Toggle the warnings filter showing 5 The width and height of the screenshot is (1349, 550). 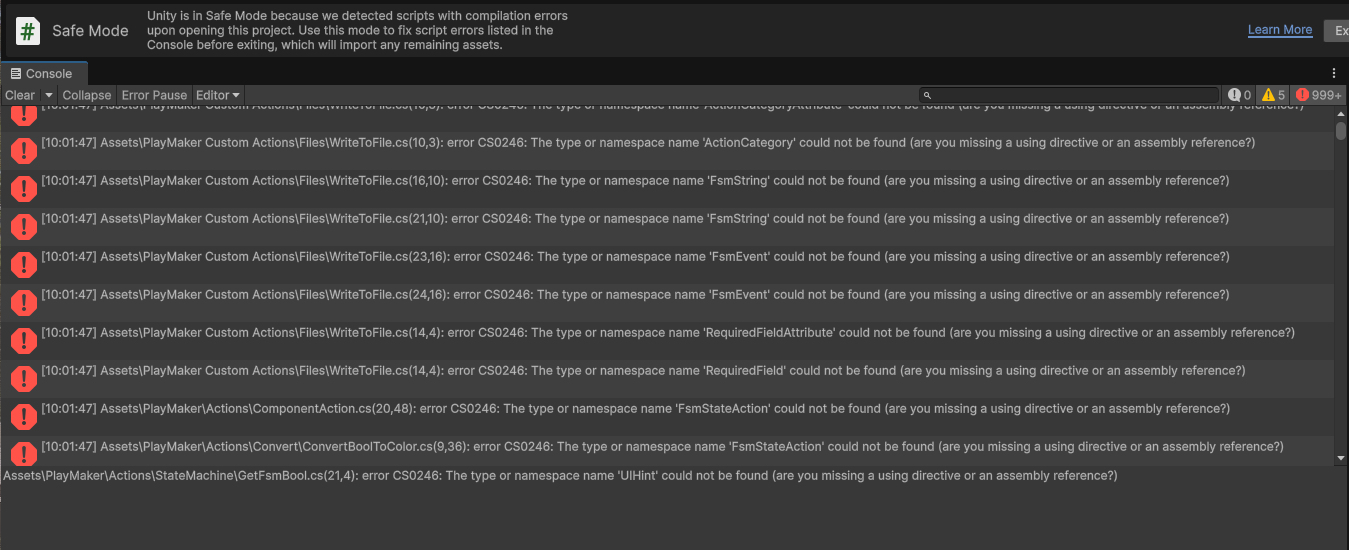(x=1273, y=95)
